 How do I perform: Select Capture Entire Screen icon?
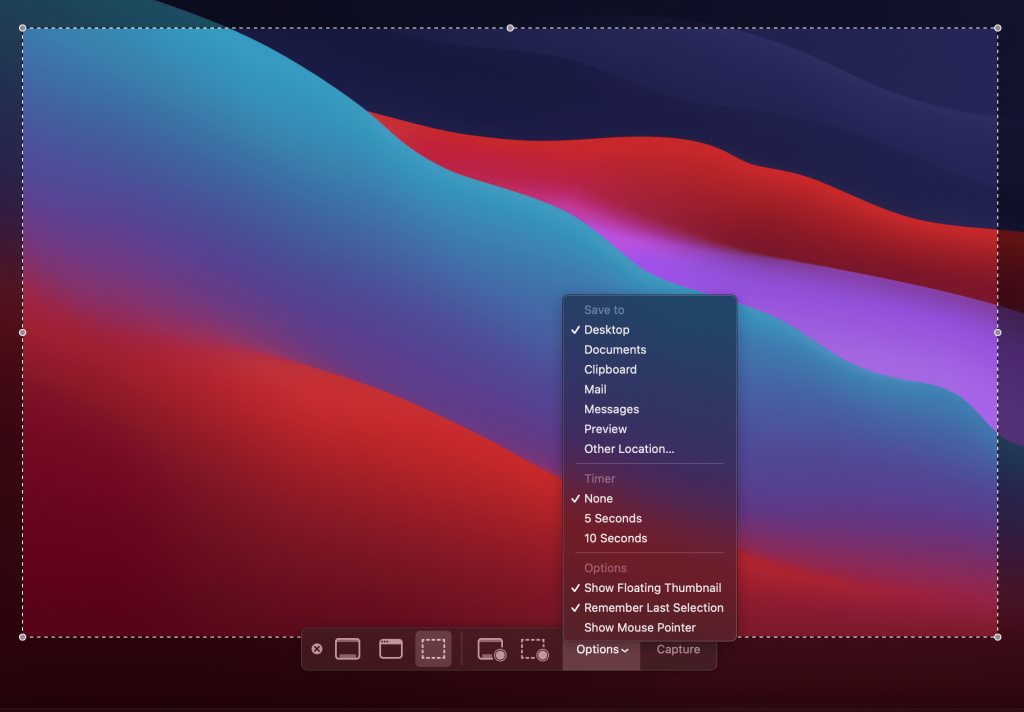pos(347,649)
